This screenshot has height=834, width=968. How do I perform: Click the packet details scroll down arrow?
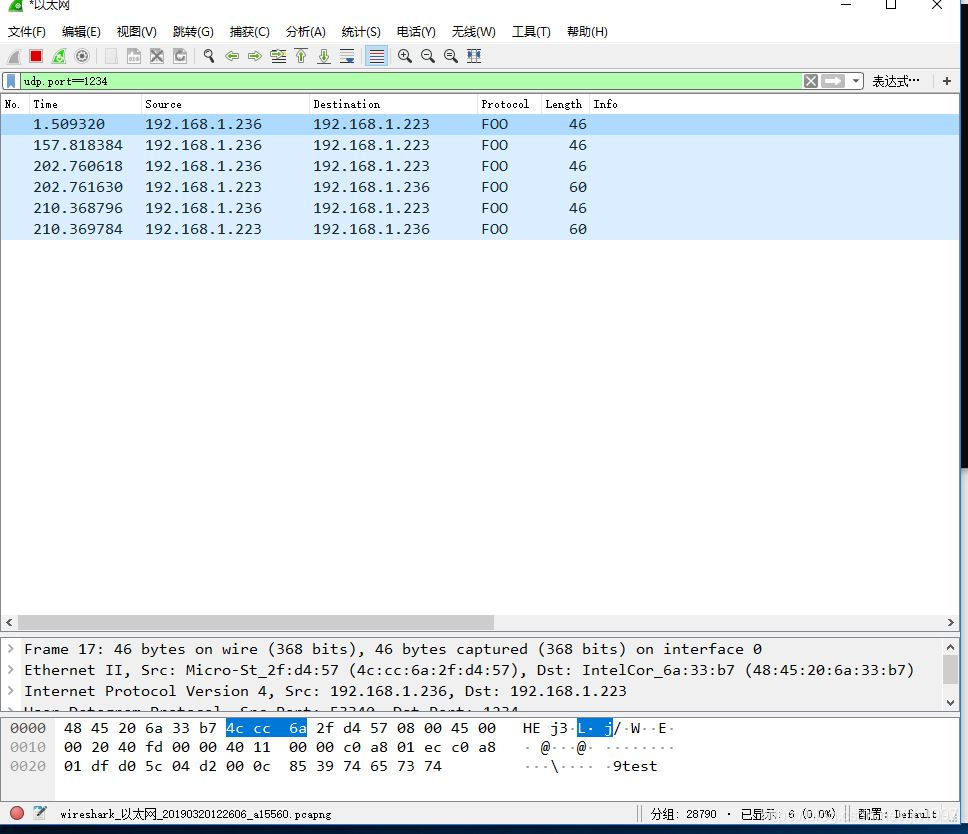pyautogui.click(x=950, y=703)
